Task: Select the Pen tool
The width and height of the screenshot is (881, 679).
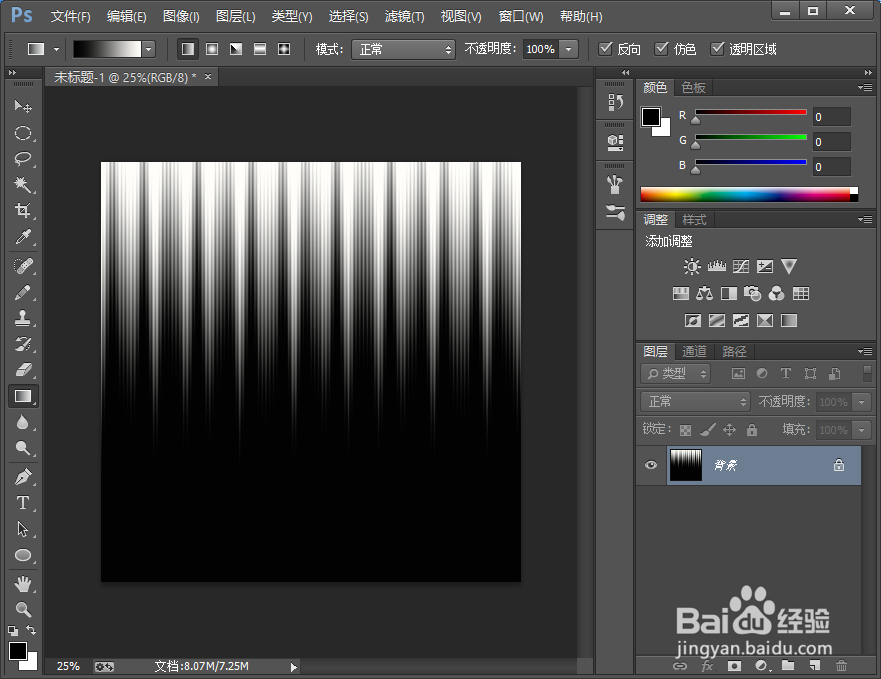Action: click(23, 477)
